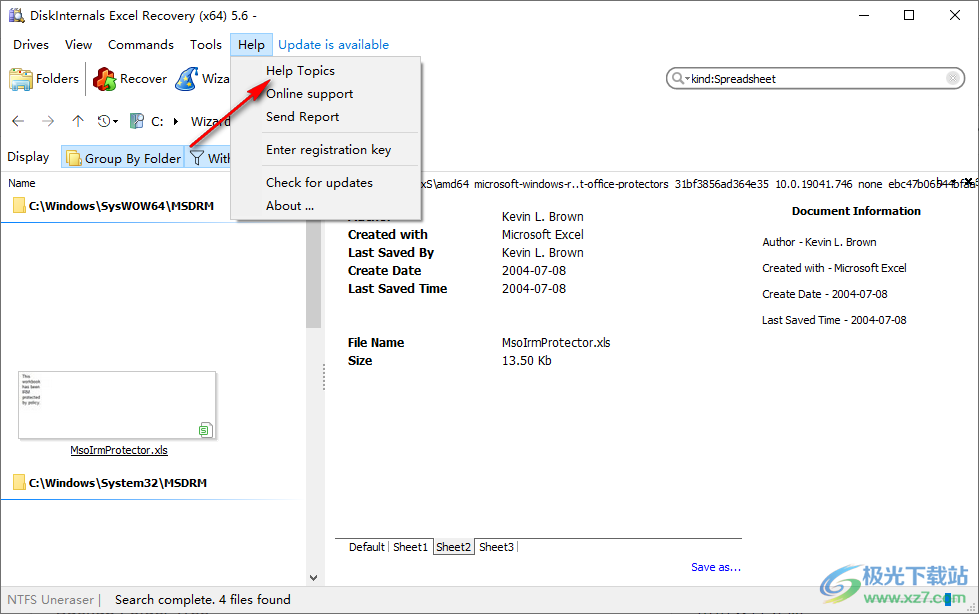
Task: Open the View menu
Action: point(78,45)
